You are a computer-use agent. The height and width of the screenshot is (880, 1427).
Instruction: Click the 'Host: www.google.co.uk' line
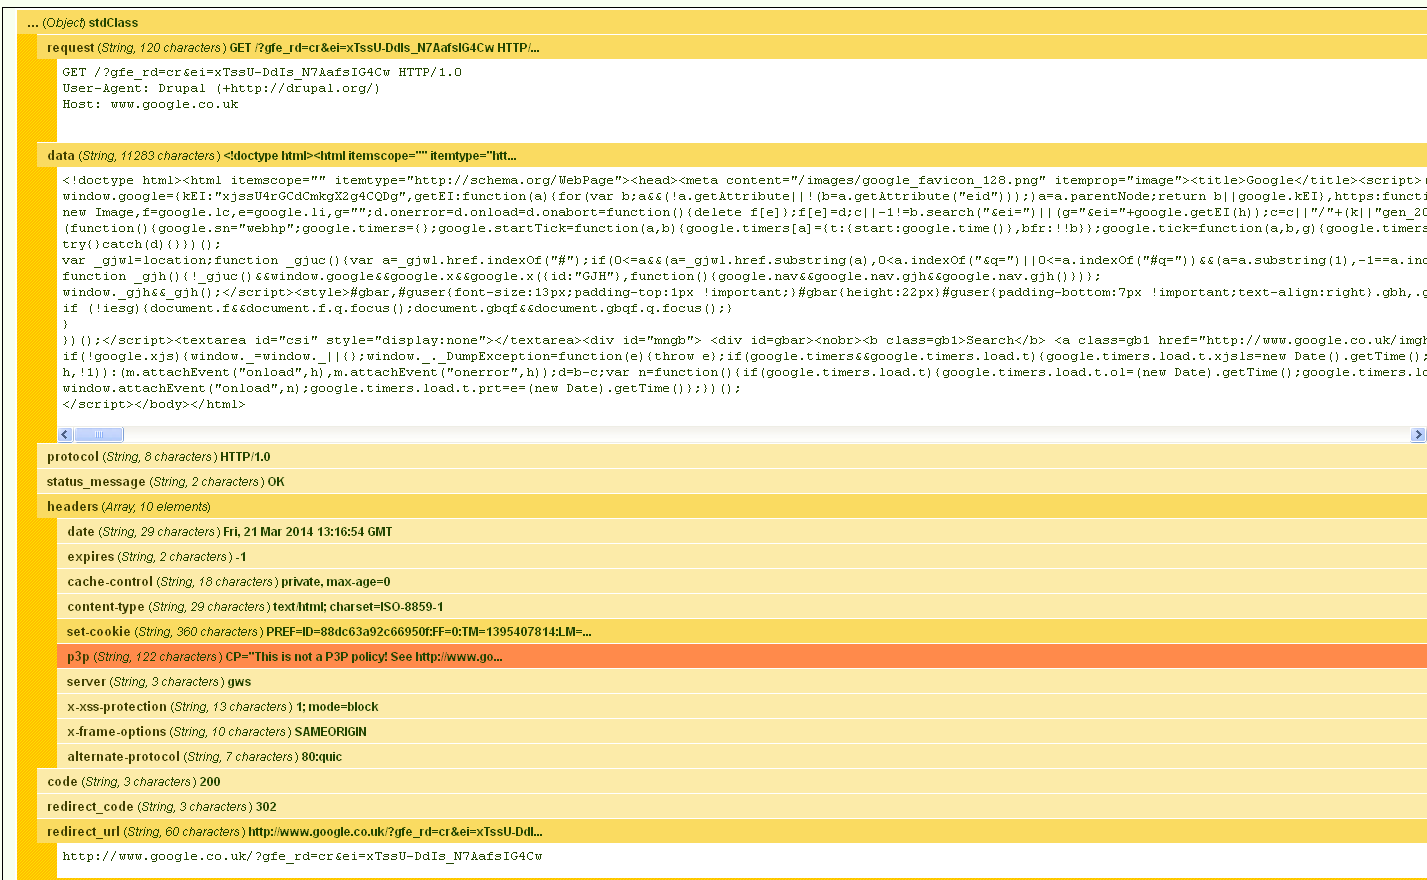[x=150, y=104]
